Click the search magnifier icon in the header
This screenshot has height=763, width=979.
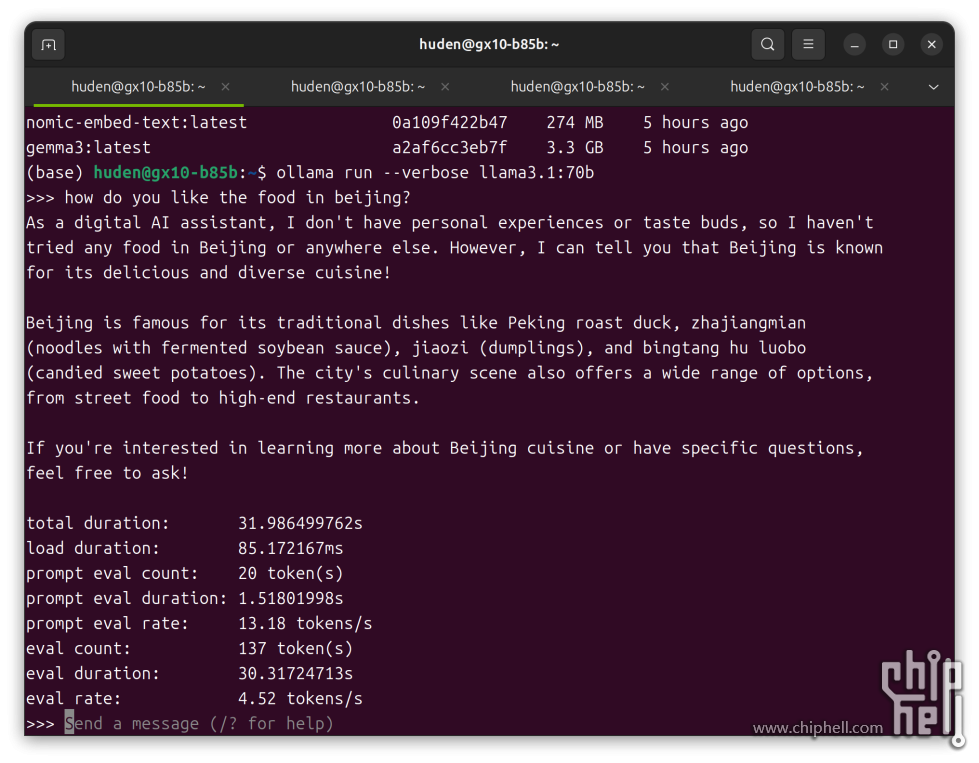(x=767, y=45)
